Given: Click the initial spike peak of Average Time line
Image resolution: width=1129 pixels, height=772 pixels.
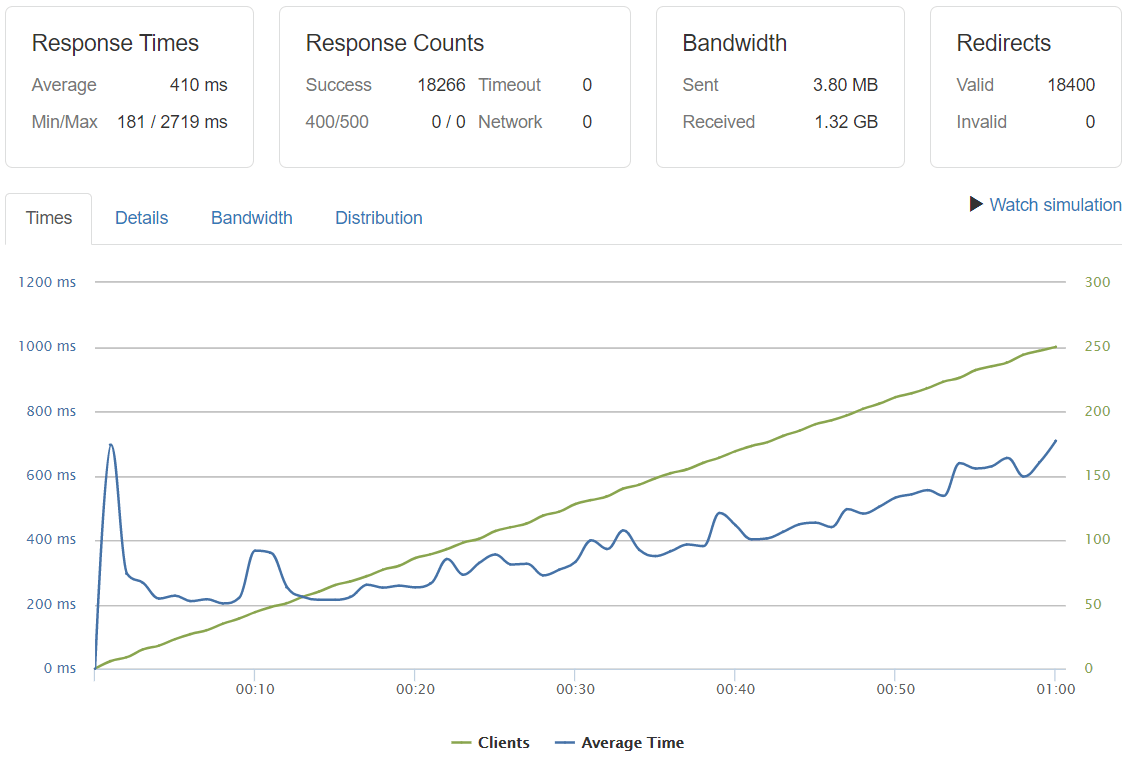Looking at the screenshot, I should (x=110, y=445).
